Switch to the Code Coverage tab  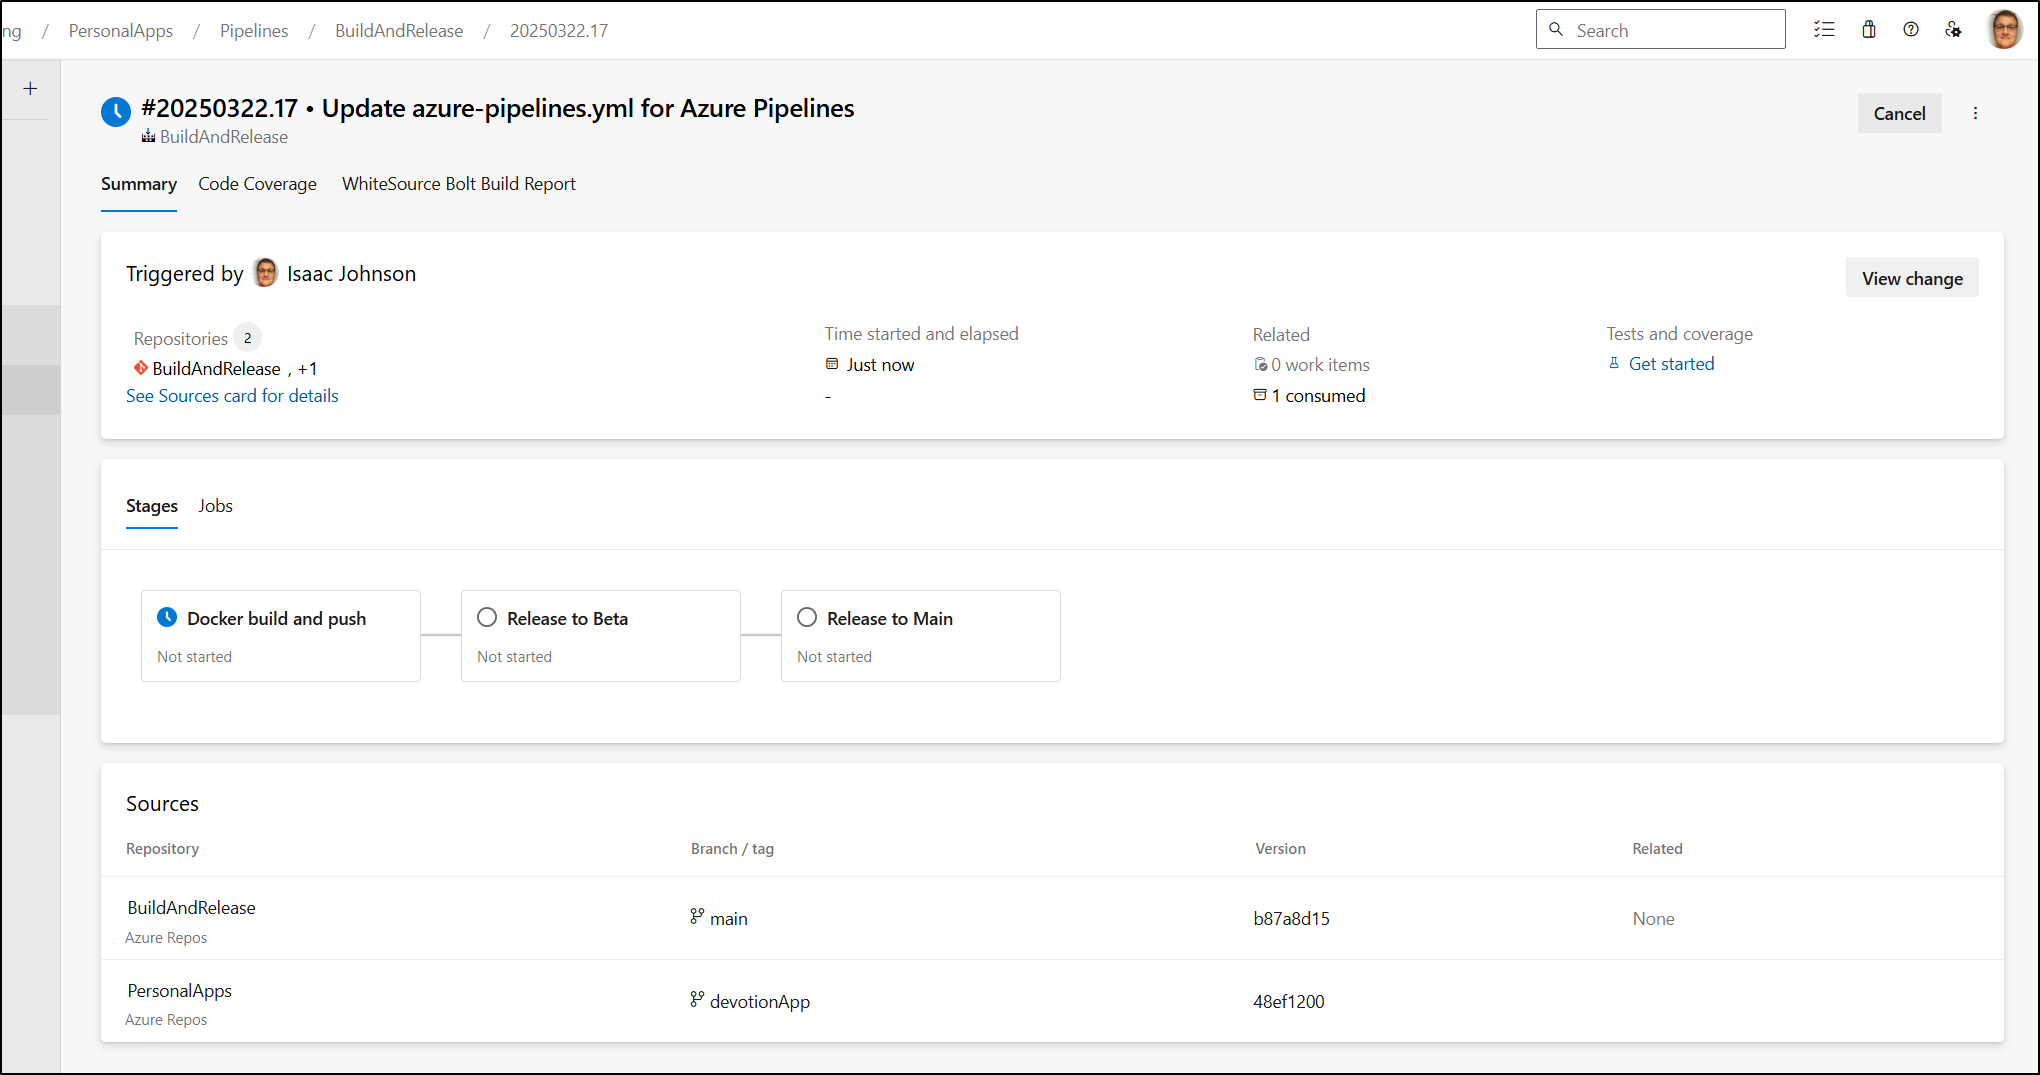pyautogui.click(x=257, y=184)
